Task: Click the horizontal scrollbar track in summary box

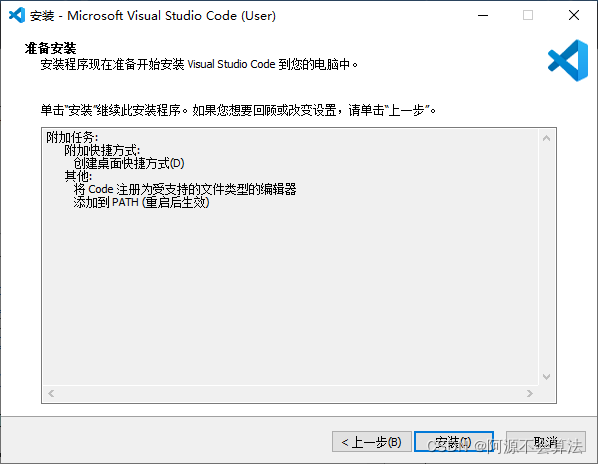Action: pyautogui.click(x=290, y=393)
